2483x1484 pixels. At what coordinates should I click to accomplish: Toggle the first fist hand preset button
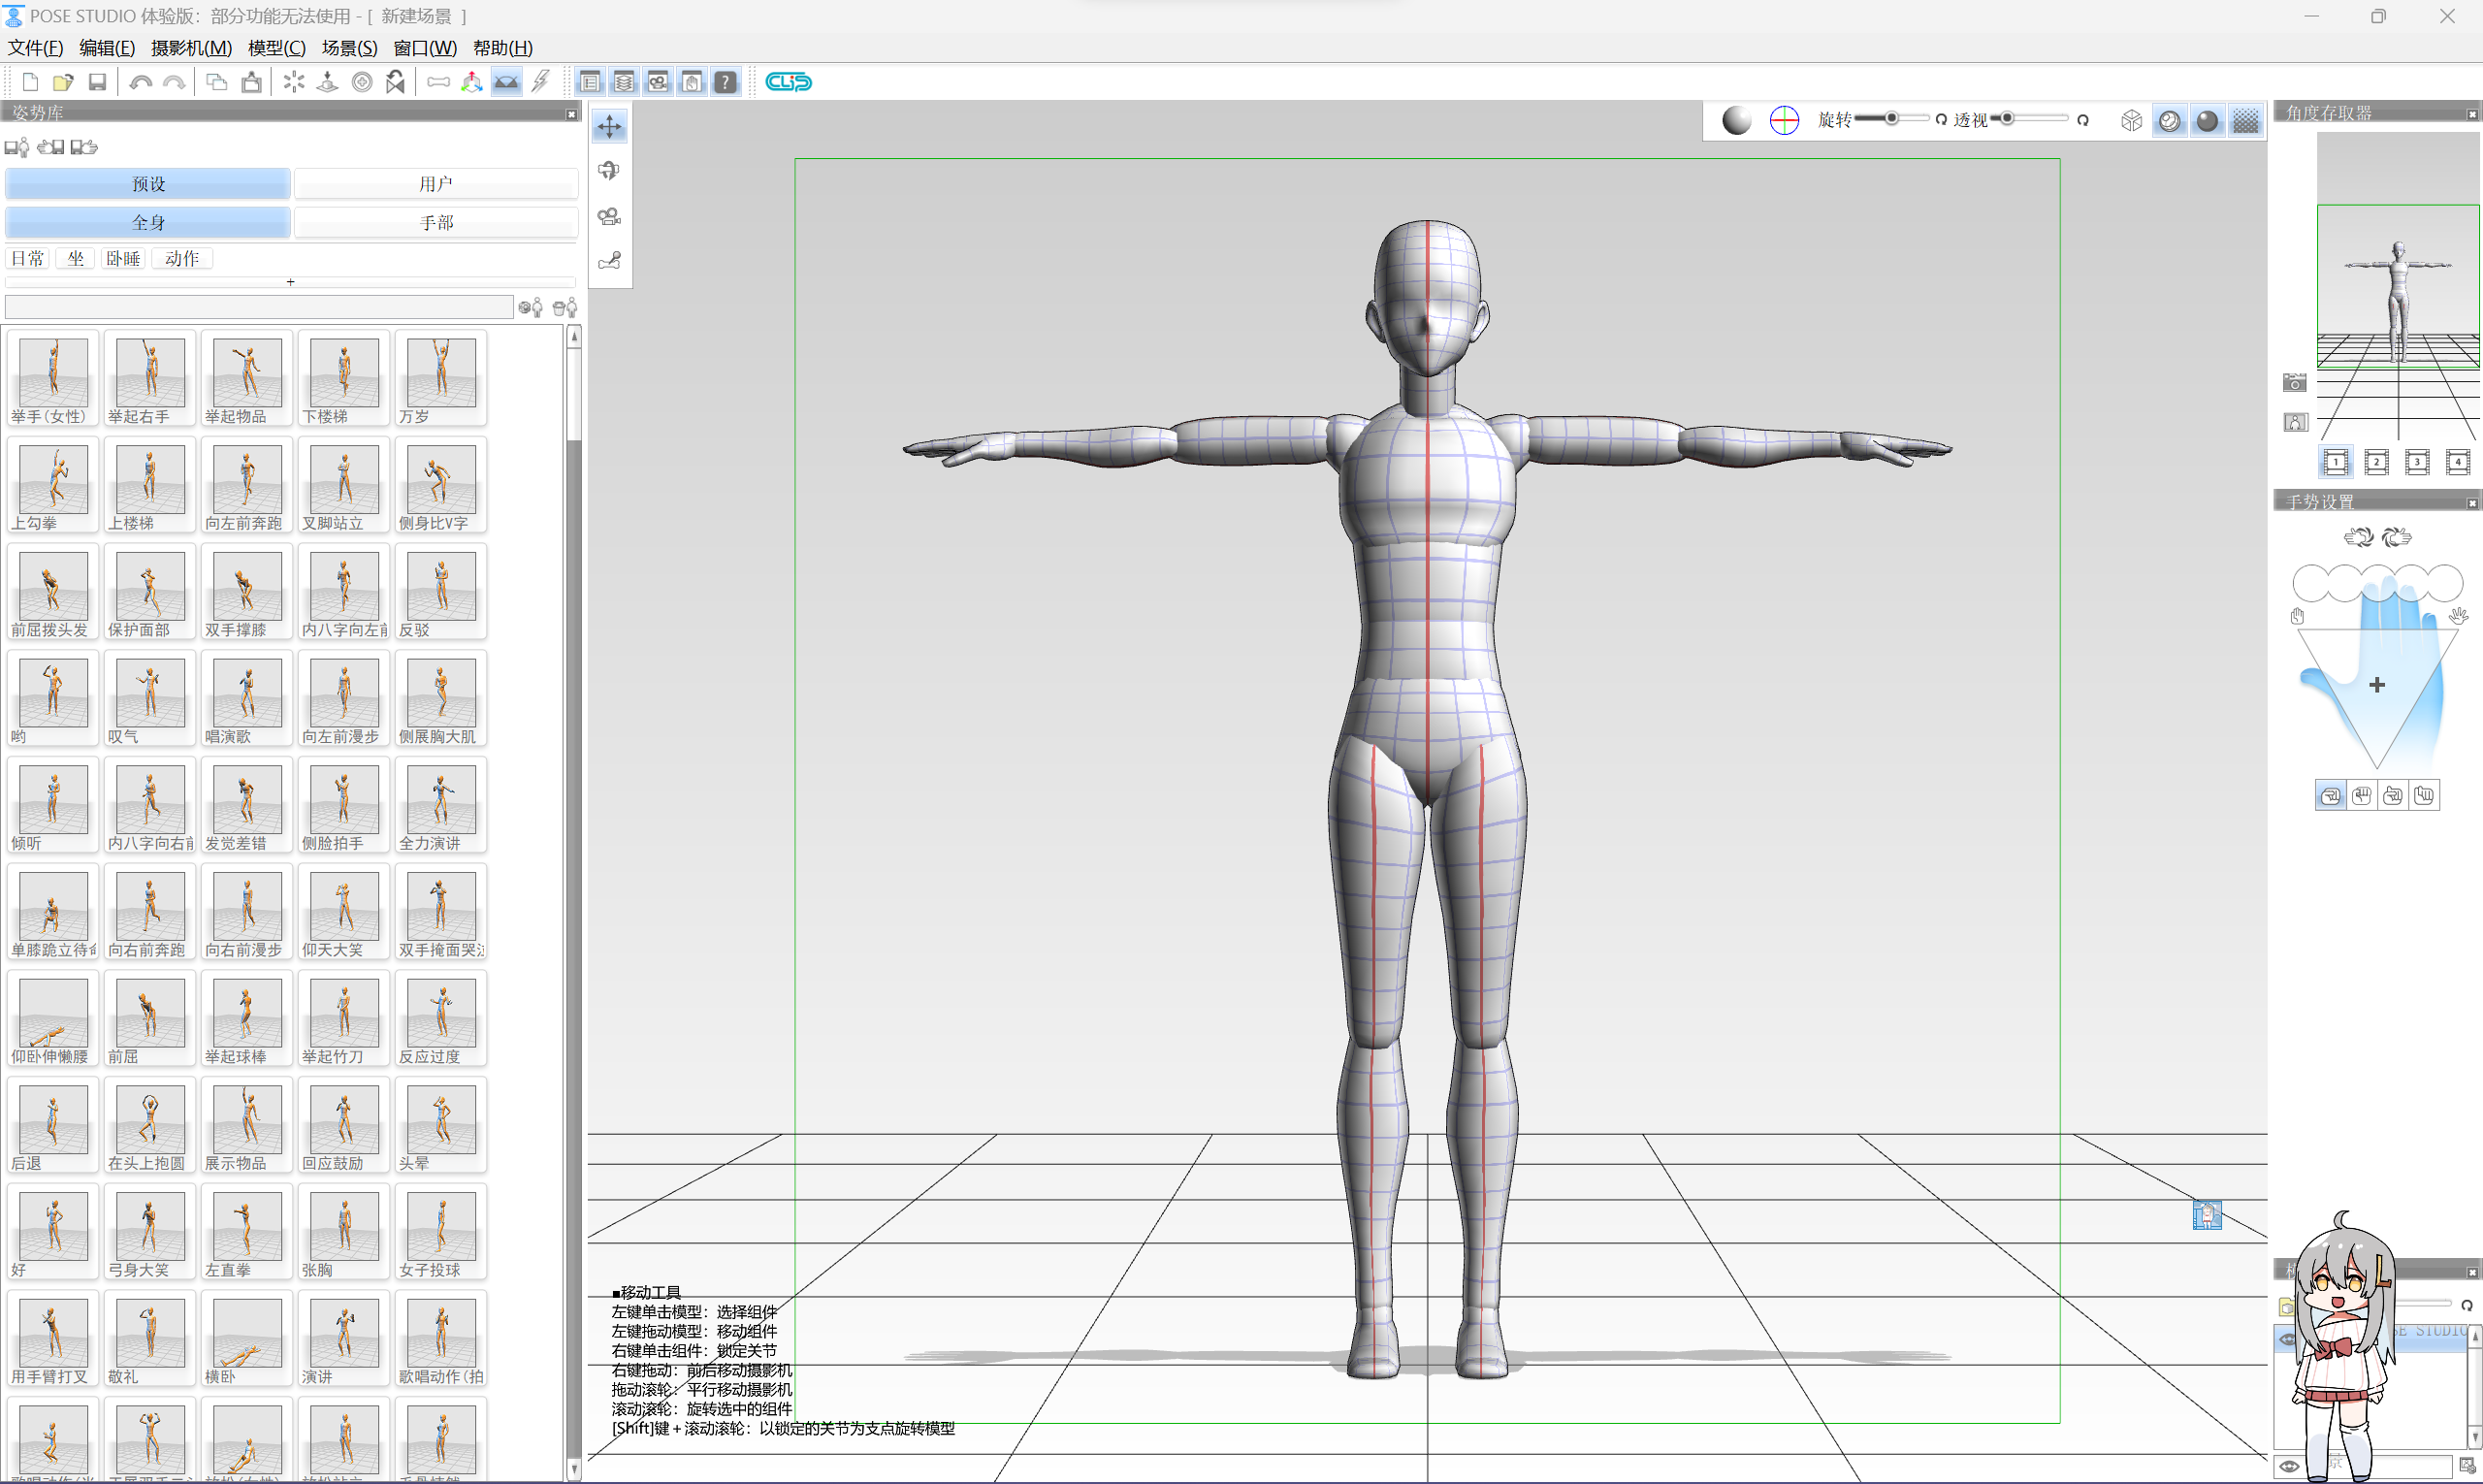click(2331, 796)
